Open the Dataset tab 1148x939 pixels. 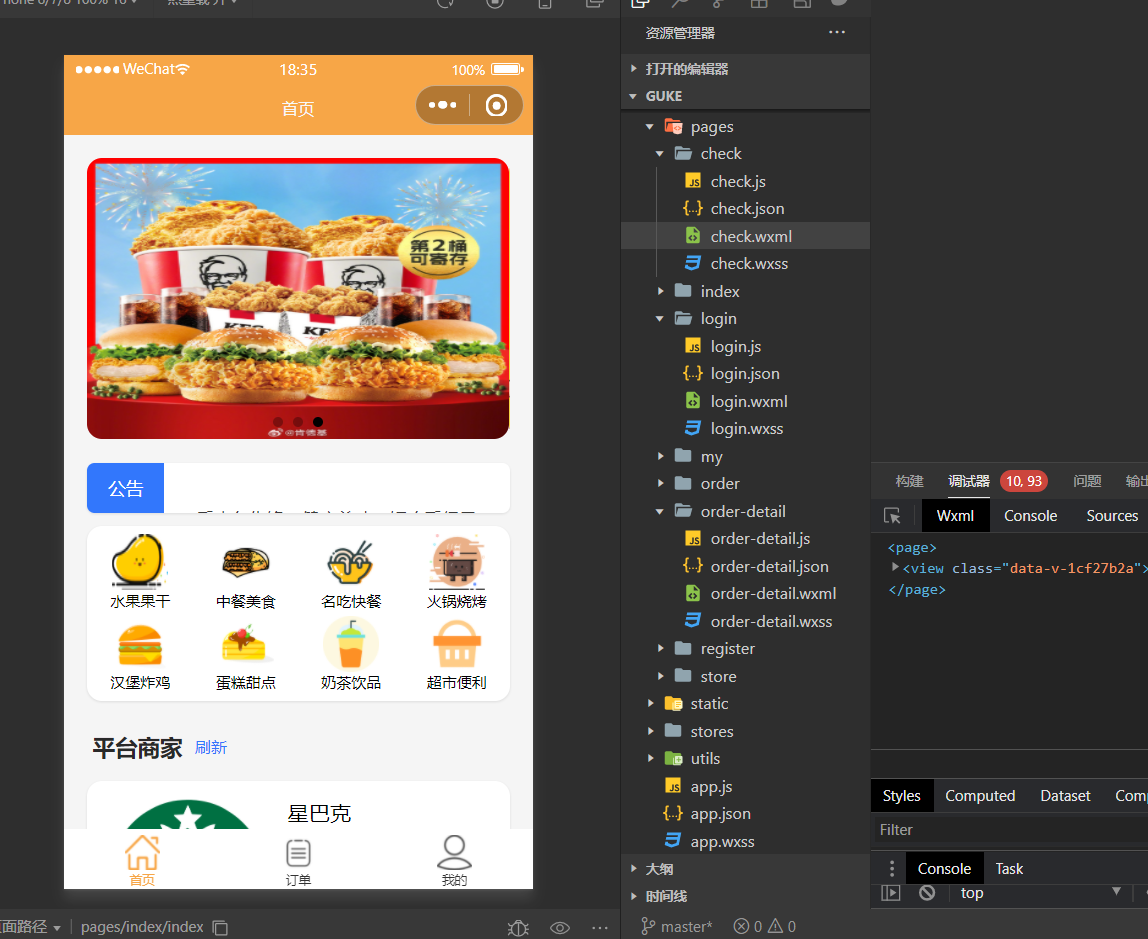[x=1065, y=796]
